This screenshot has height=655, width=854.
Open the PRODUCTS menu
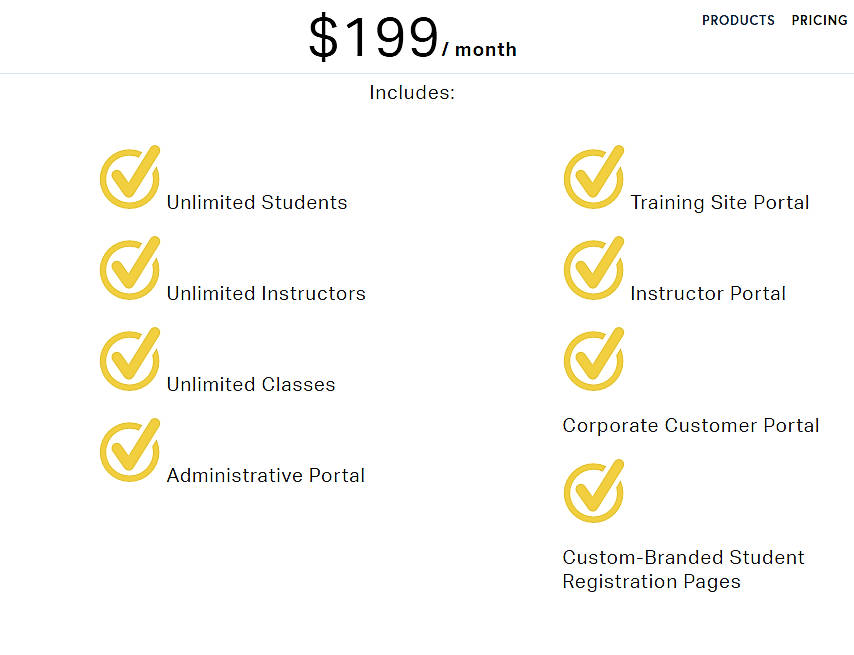click(x=738, y=20)
